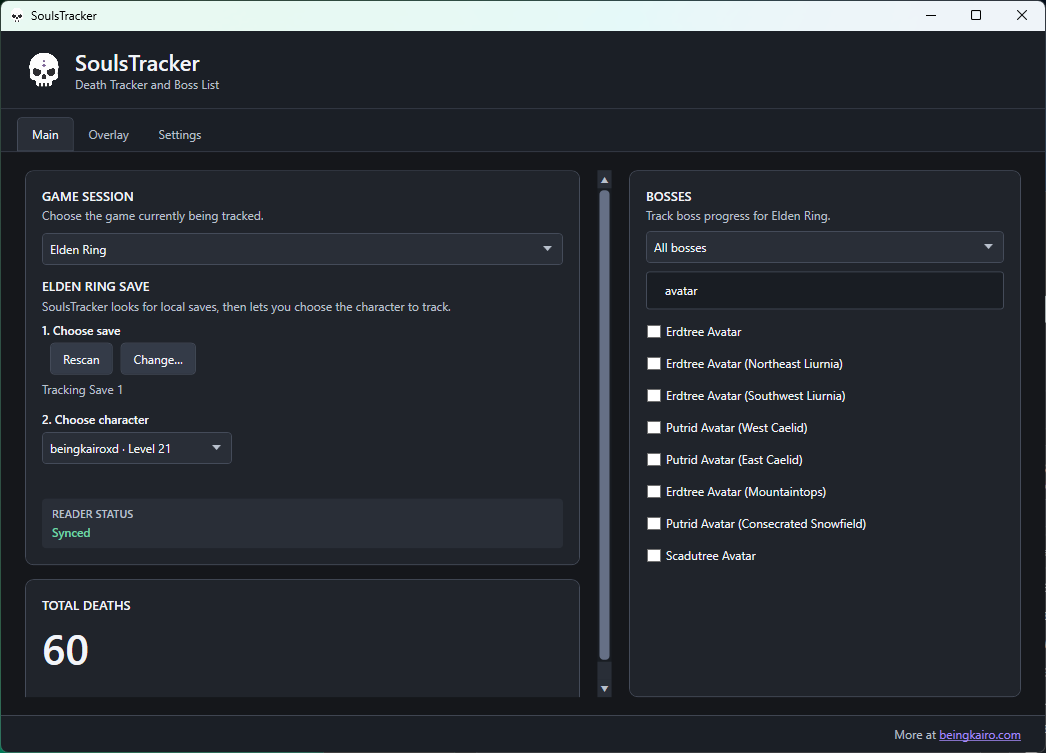Screen dimensions: 1046x753
Task: Check the Erdtree Avatar checkbox
Action: click(654, 331)
